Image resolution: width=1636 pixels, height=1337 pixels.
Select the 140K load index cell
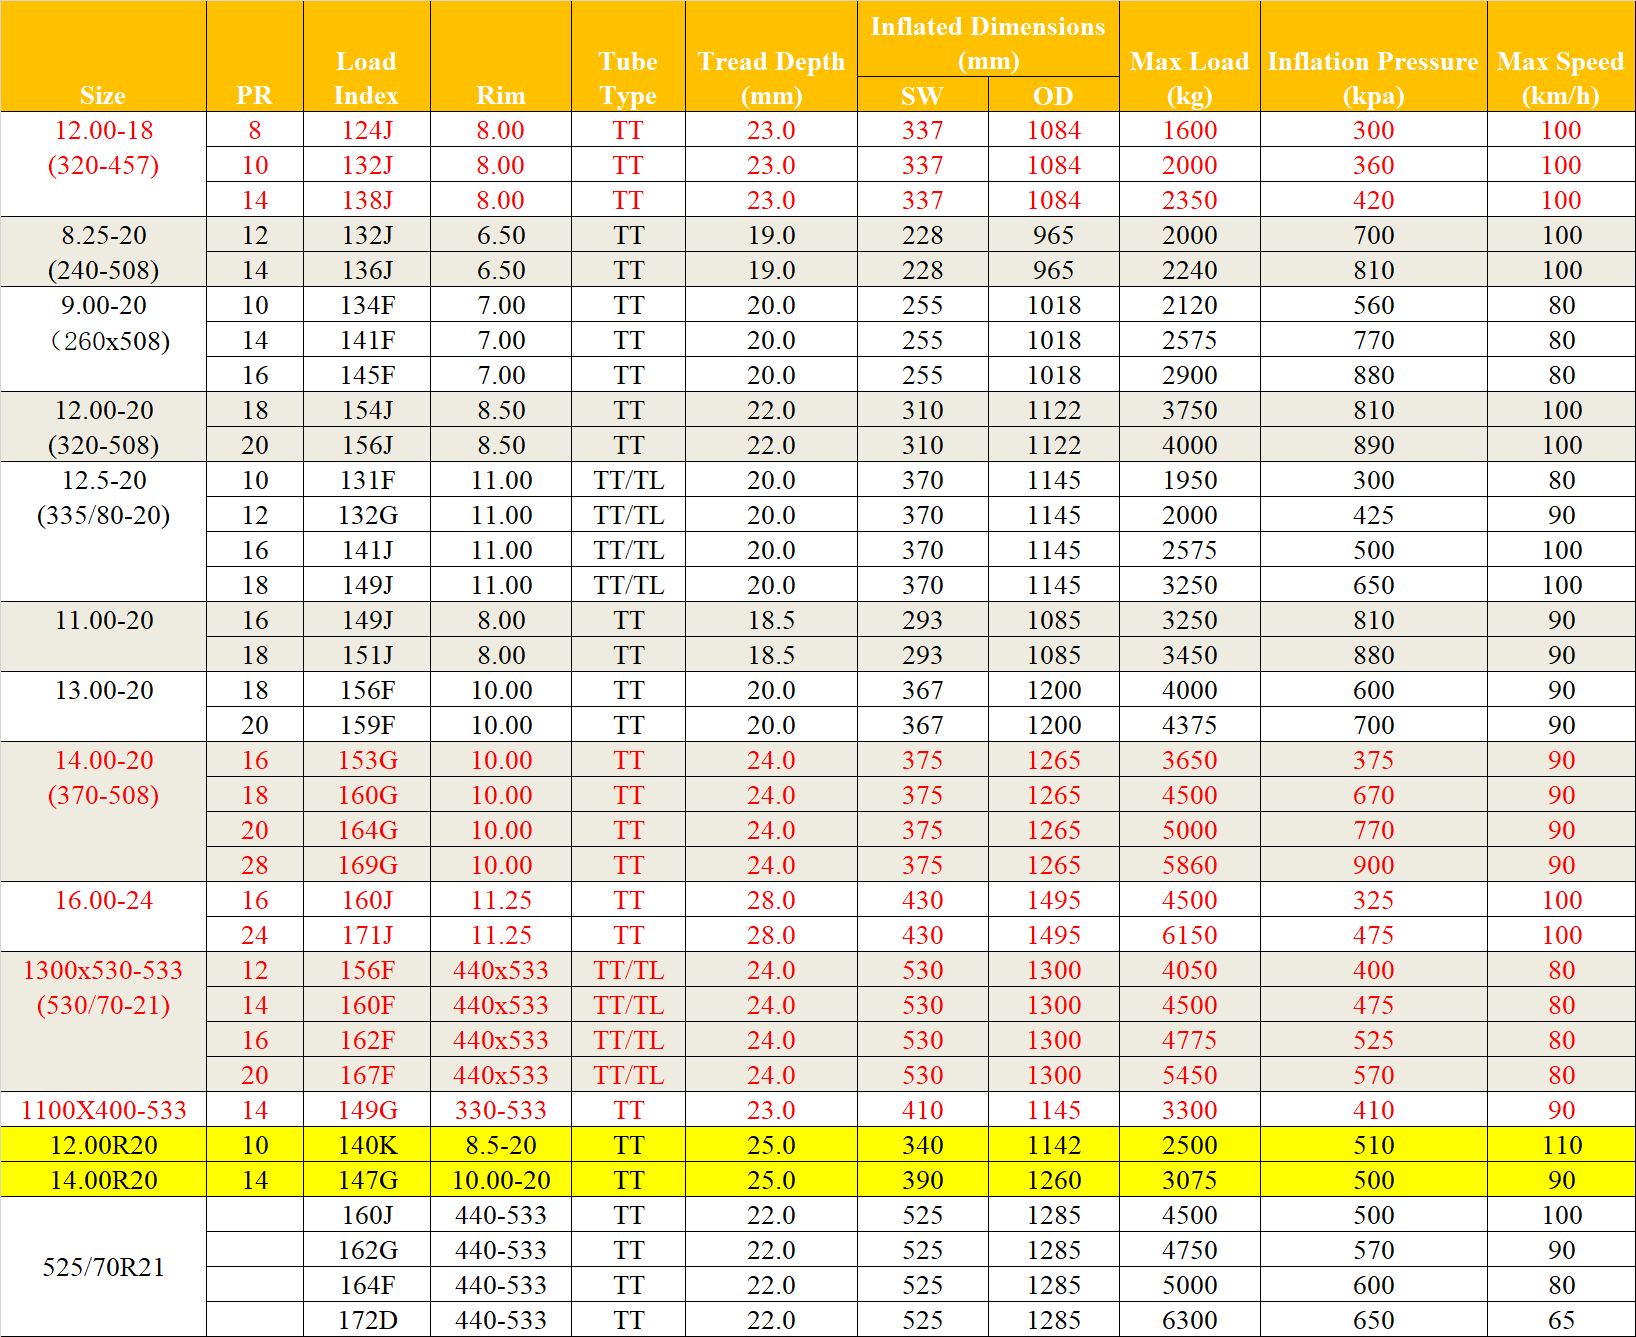pos(367,1145)
